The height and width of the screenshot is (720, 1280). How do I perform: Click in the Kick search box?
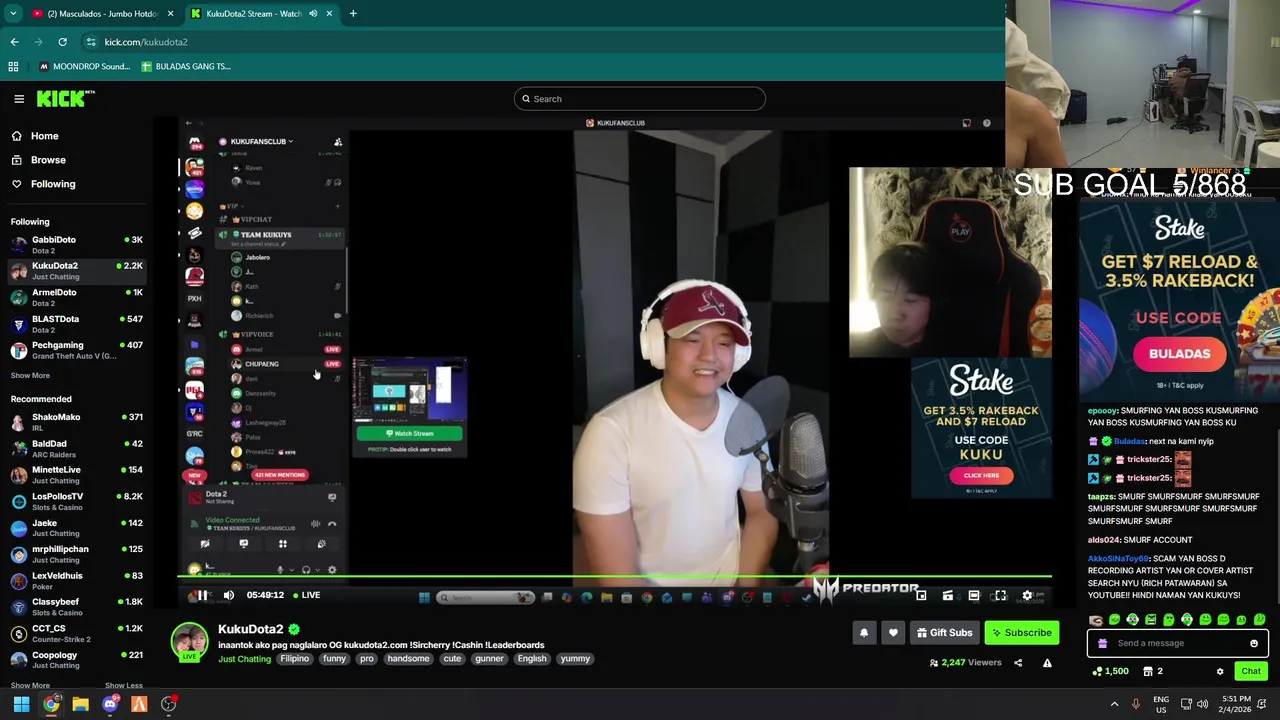tap(640, 98)
